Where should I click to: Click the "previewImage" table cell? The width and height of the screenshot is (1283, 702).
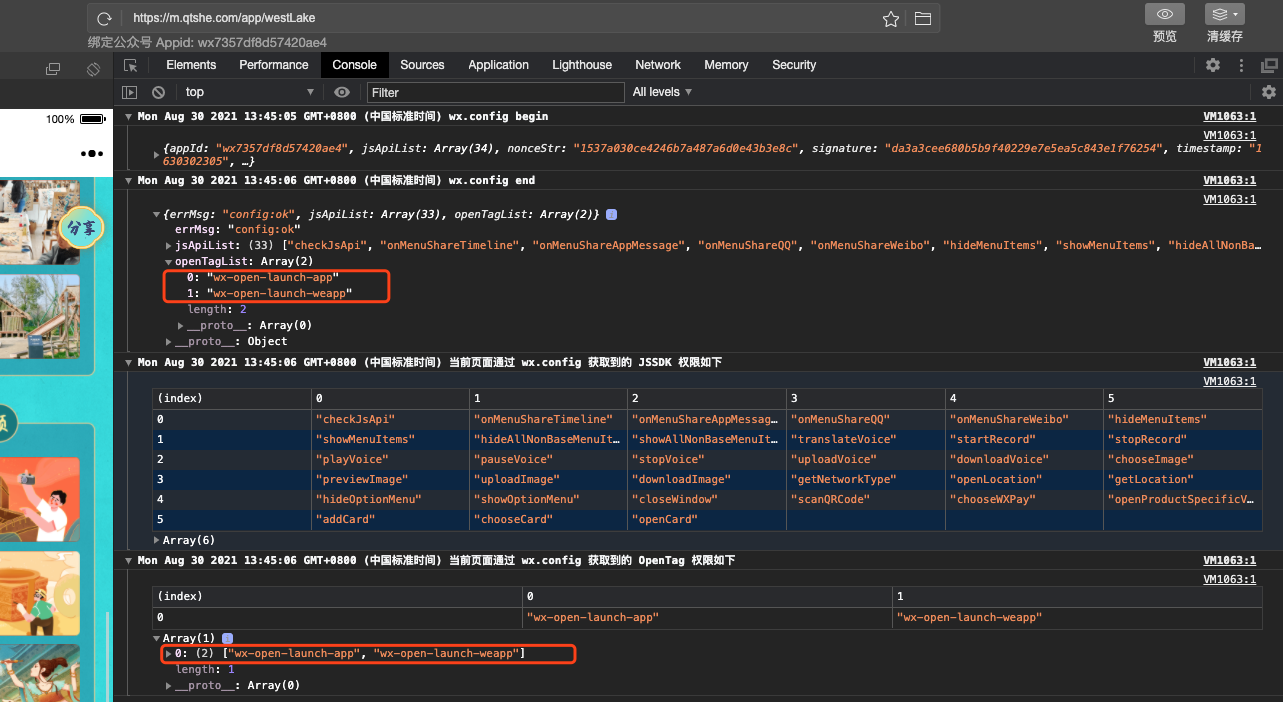[390, 479]
